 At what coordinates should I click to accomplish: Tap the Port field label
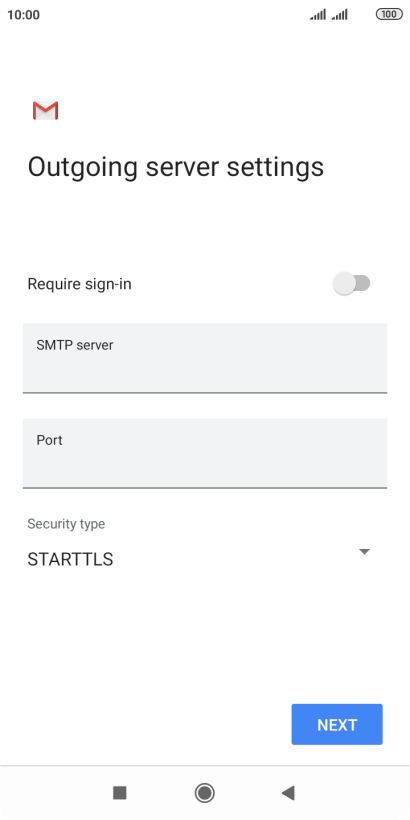[x=49, y=440]
